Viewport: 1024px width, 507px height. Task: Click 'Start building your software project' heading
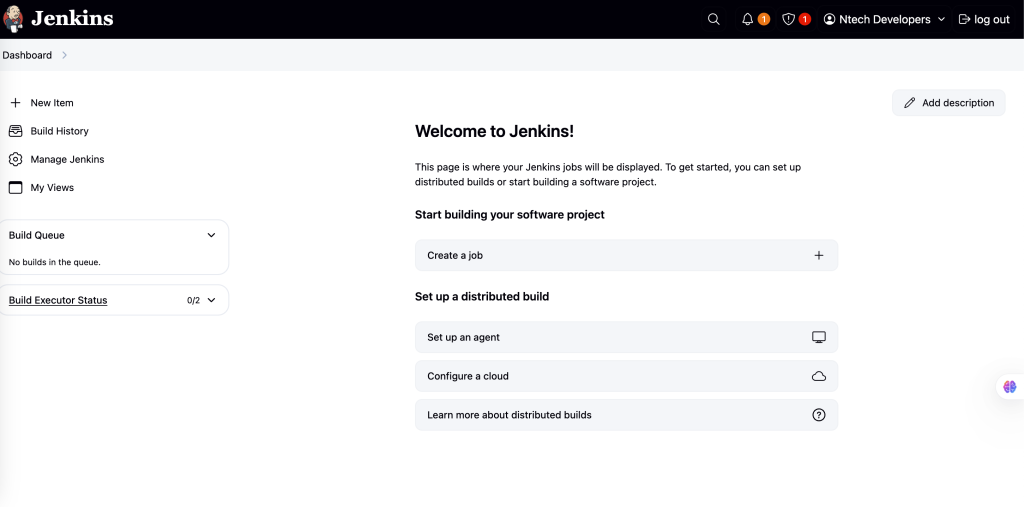point(510,215)
